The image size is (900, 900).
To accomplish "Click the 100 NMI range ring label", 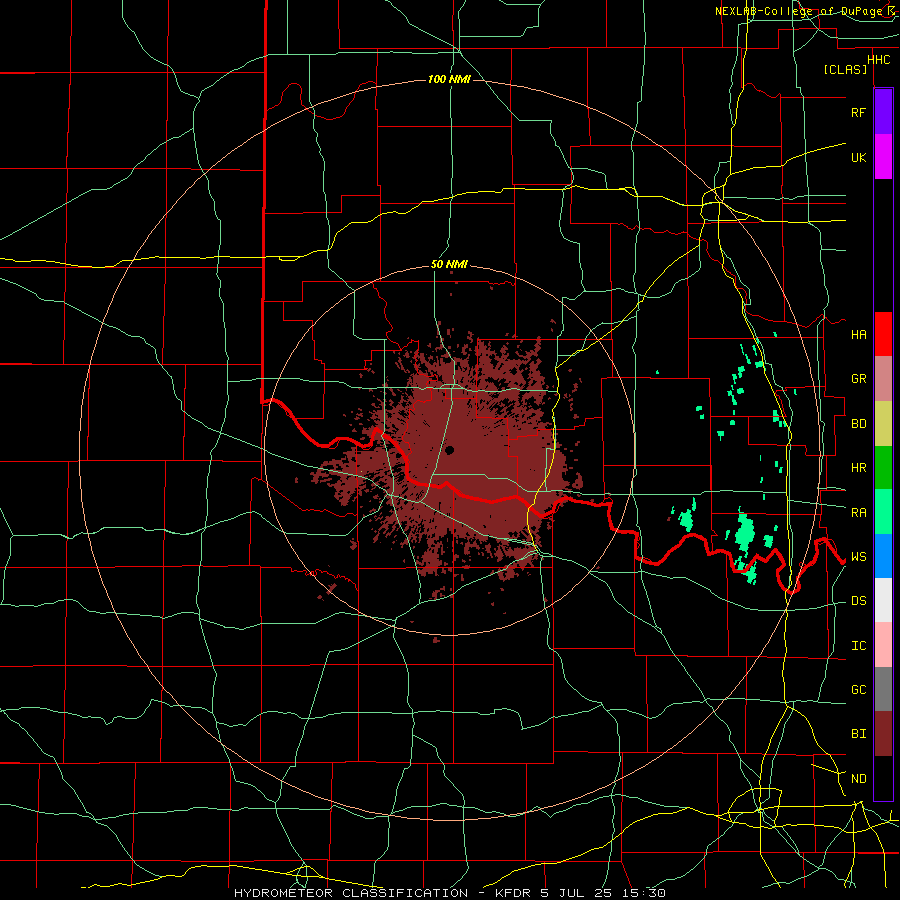I will 449,79.
